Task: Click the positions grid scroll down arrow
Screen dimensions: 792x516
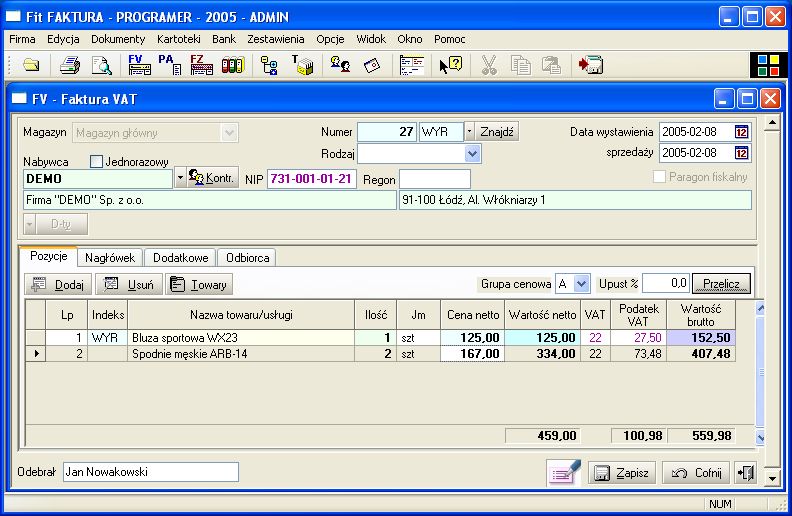Action: coord(760,438)
